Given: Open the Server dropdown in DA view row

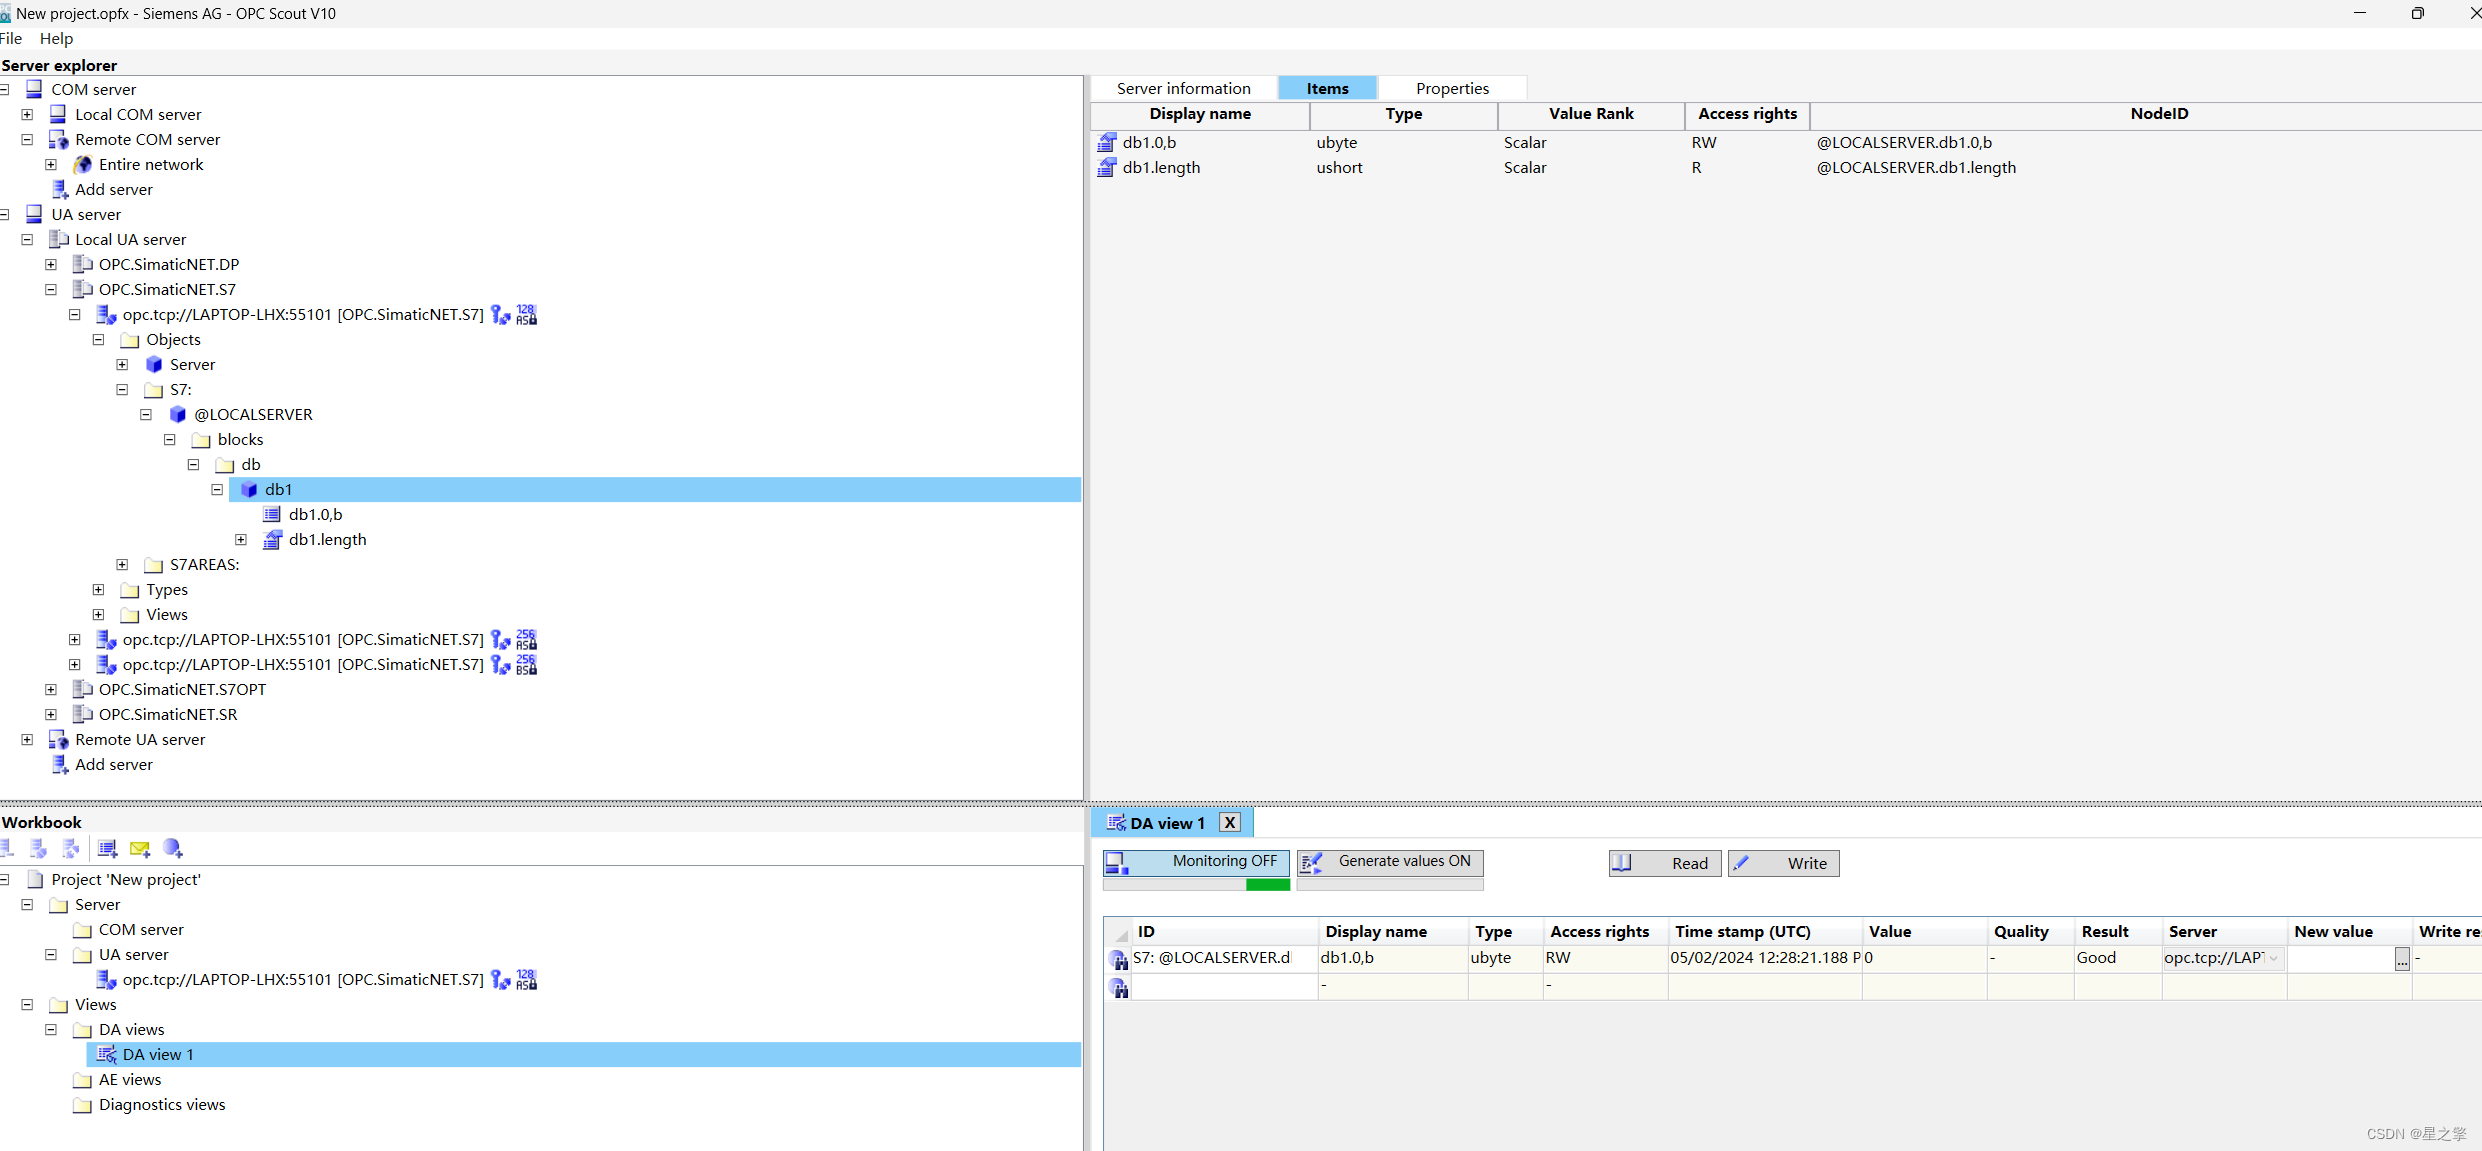Looking at the screenshot, I should tap(2274, 958).
